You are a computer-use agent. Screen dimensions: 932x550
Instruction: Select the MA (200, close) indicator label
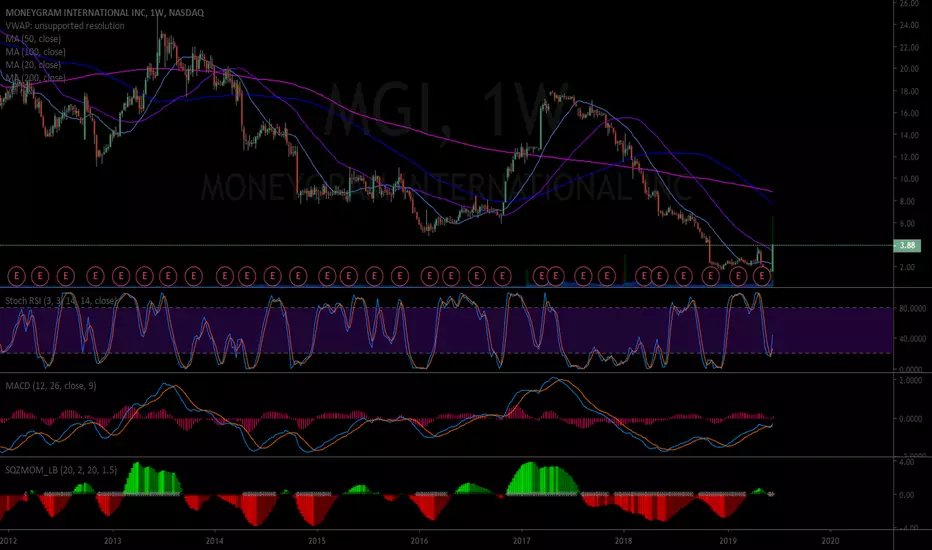36,78
